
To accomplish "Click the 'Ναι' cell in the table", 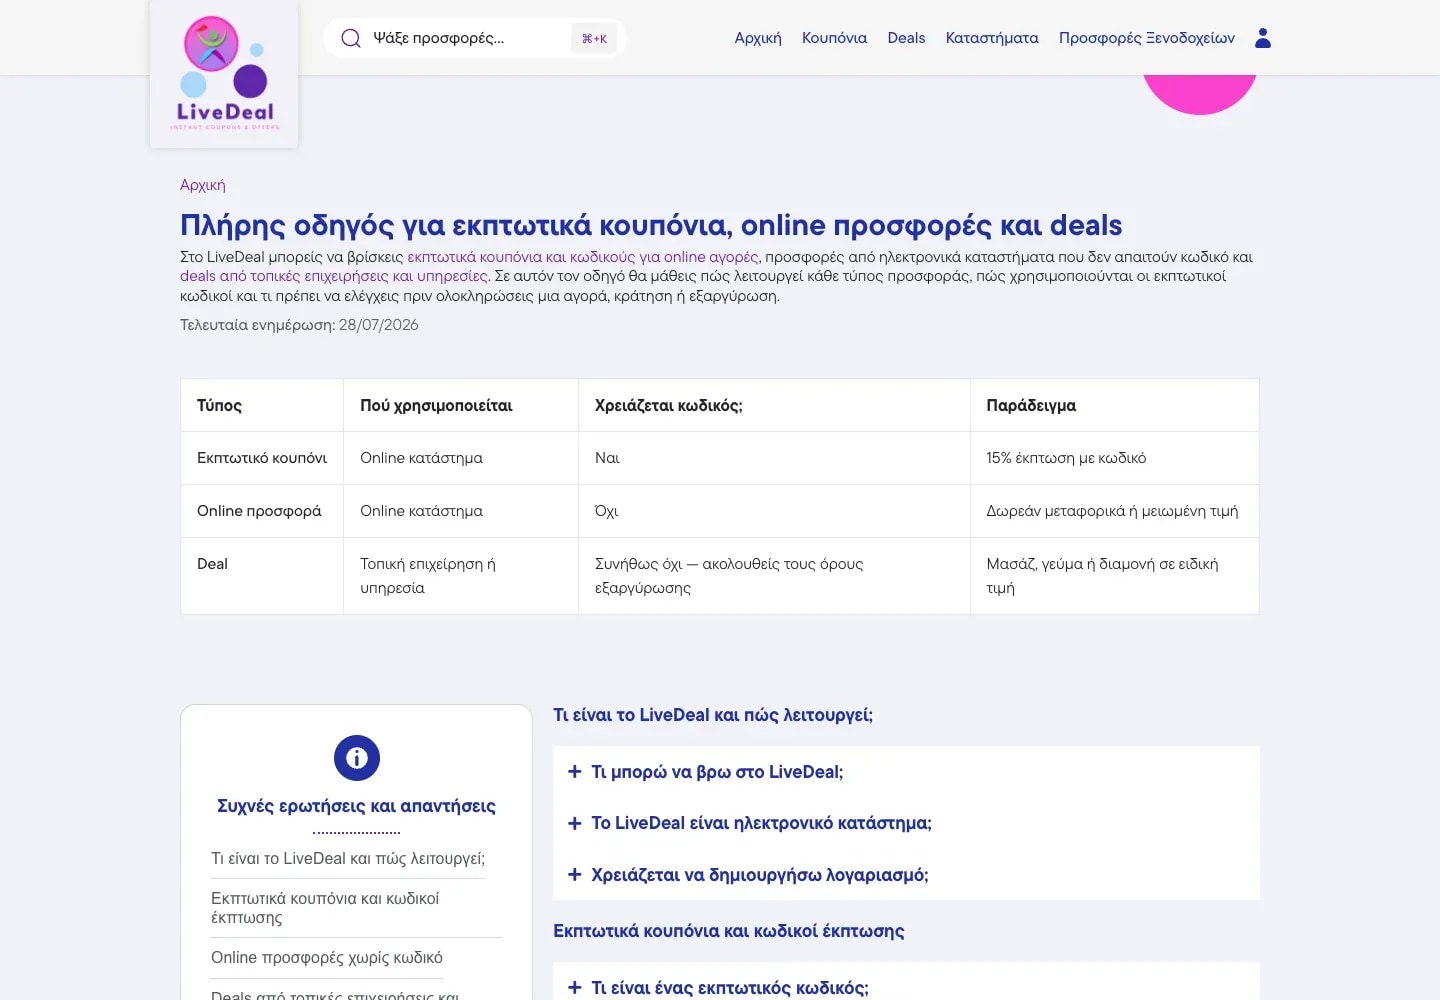I will click(x=774, y=458).
